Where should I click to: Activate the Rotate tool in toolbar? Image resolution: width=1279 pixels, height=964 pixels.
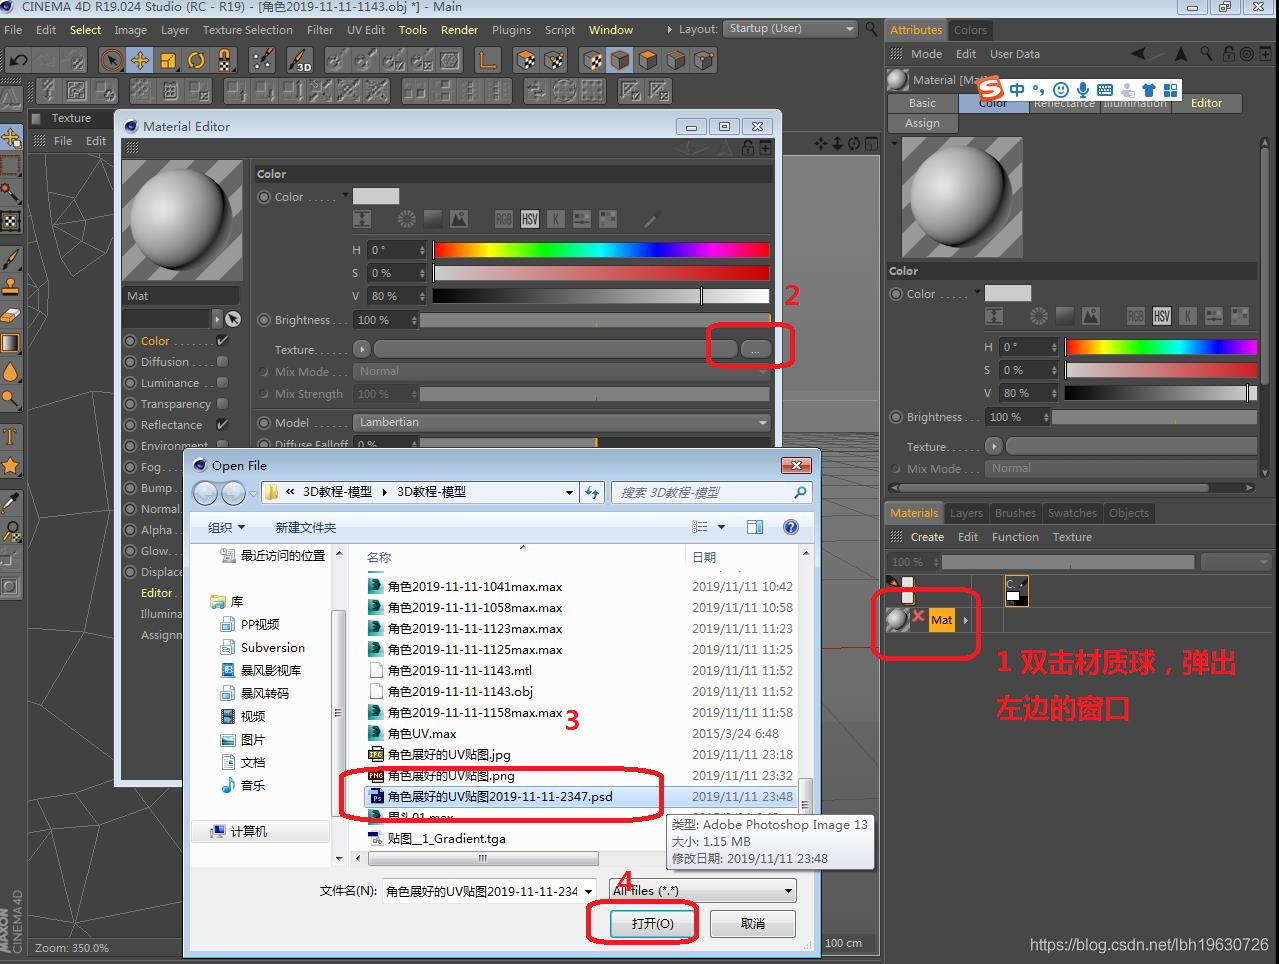click(196, 61)
